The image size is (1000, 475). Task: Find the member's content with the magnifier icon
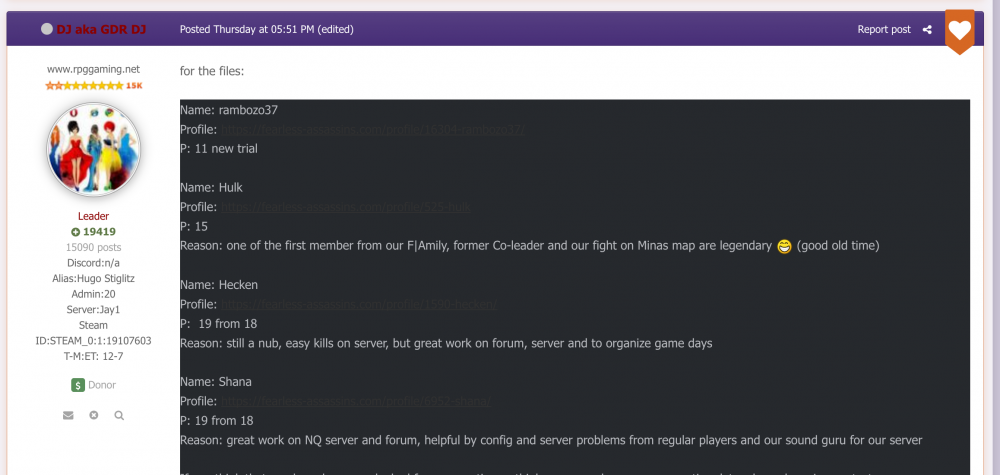(119, 416)
